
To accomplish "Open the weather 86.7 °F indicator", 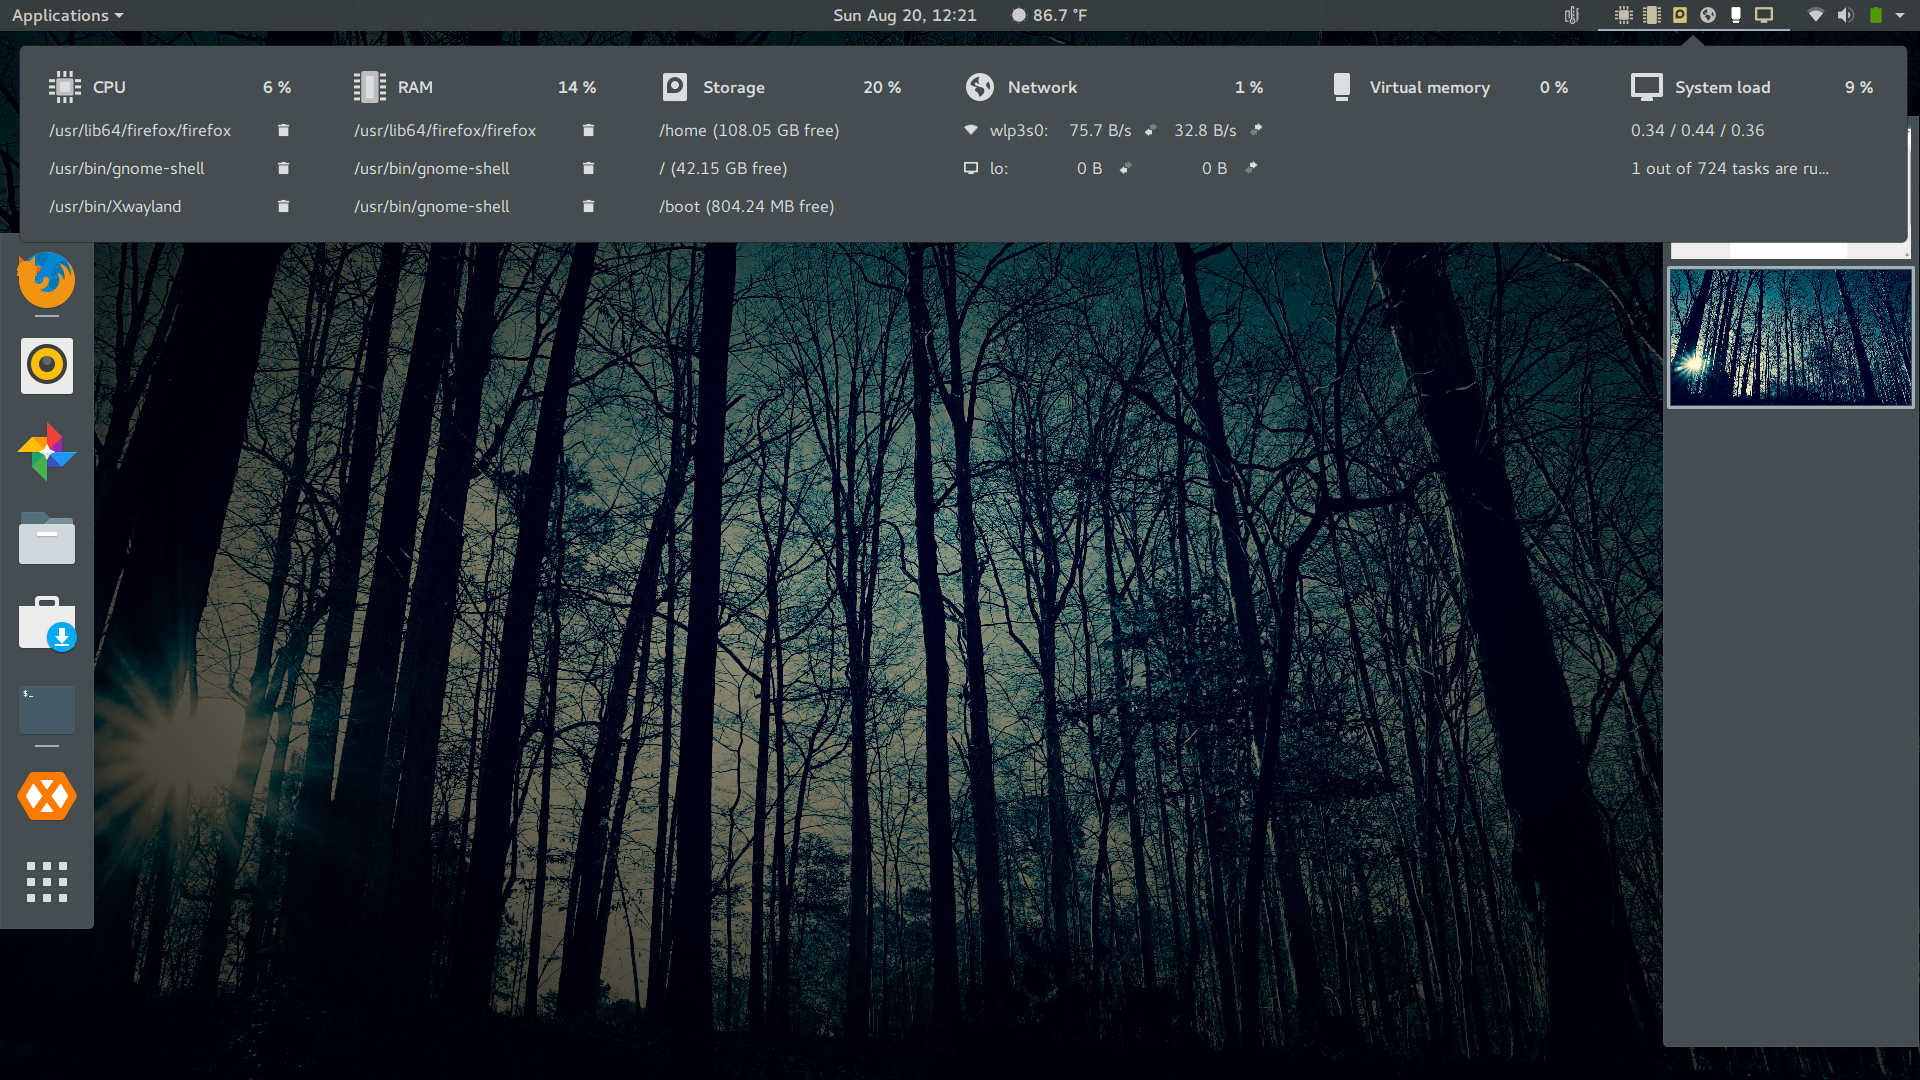I will (1049, 15).
